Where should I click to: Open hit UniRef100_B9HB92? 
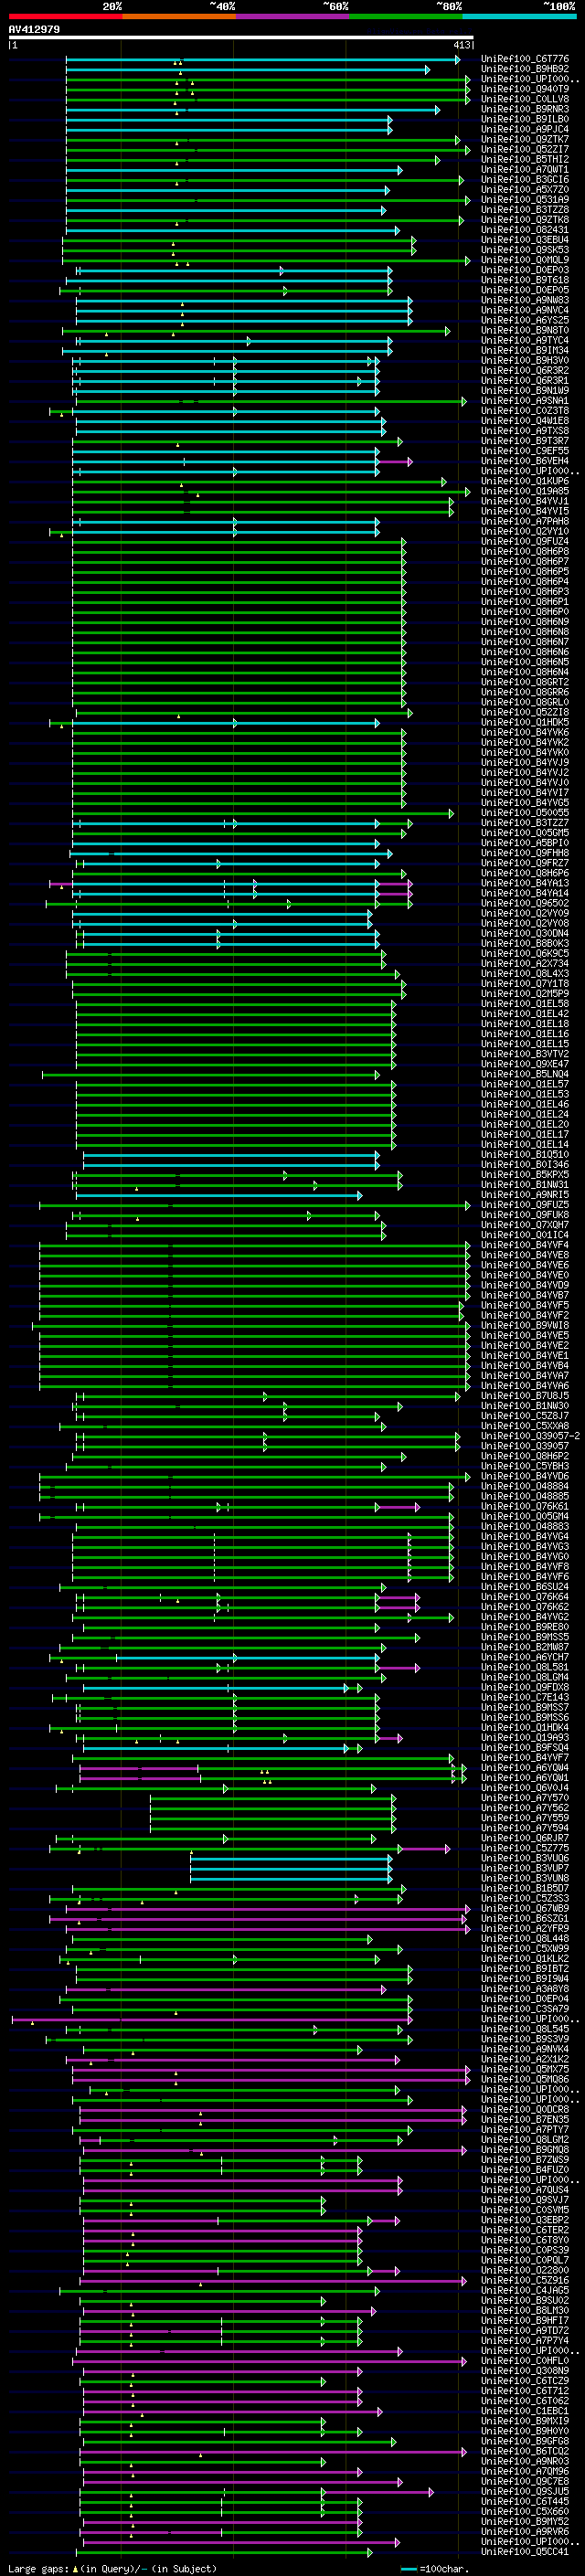525,69
